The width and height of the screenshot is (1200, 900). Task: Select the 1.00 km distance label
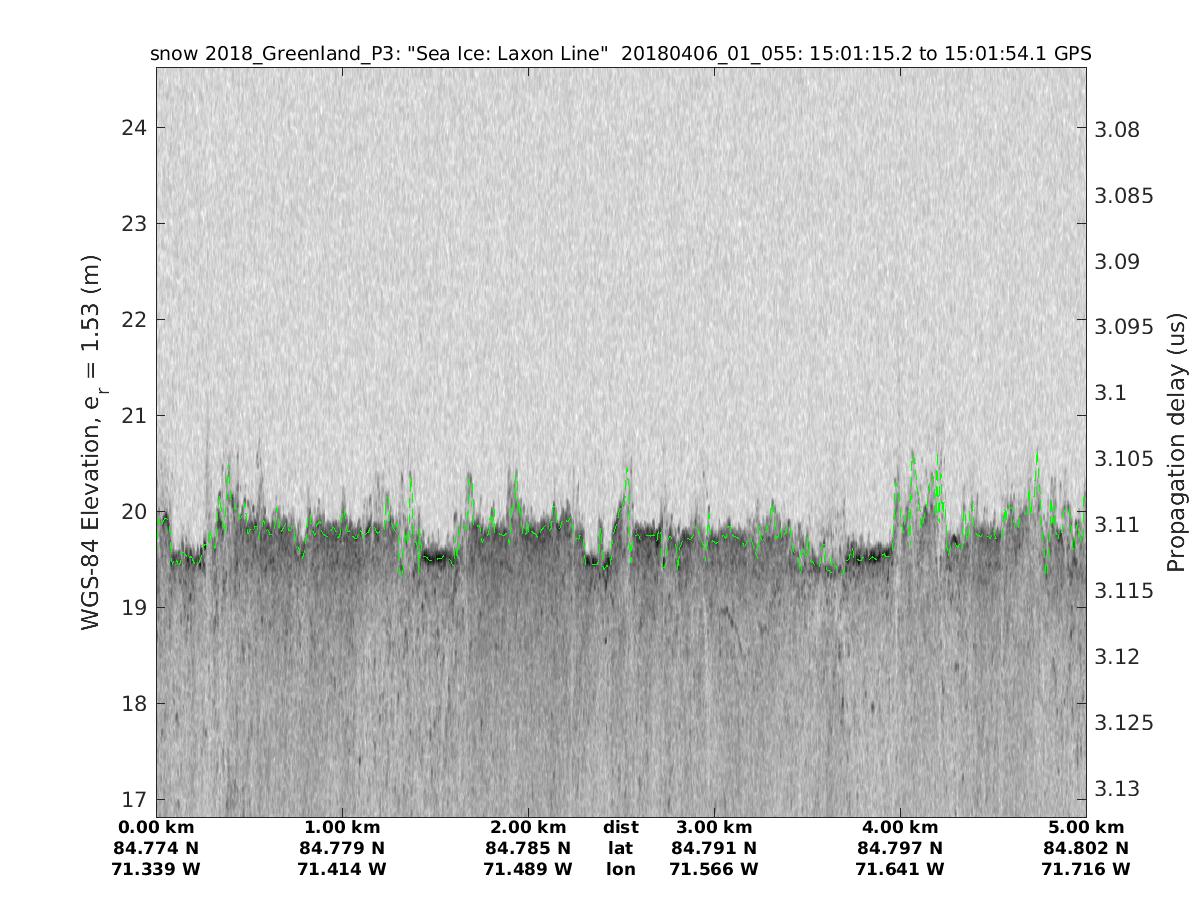[x=342, y=827]
